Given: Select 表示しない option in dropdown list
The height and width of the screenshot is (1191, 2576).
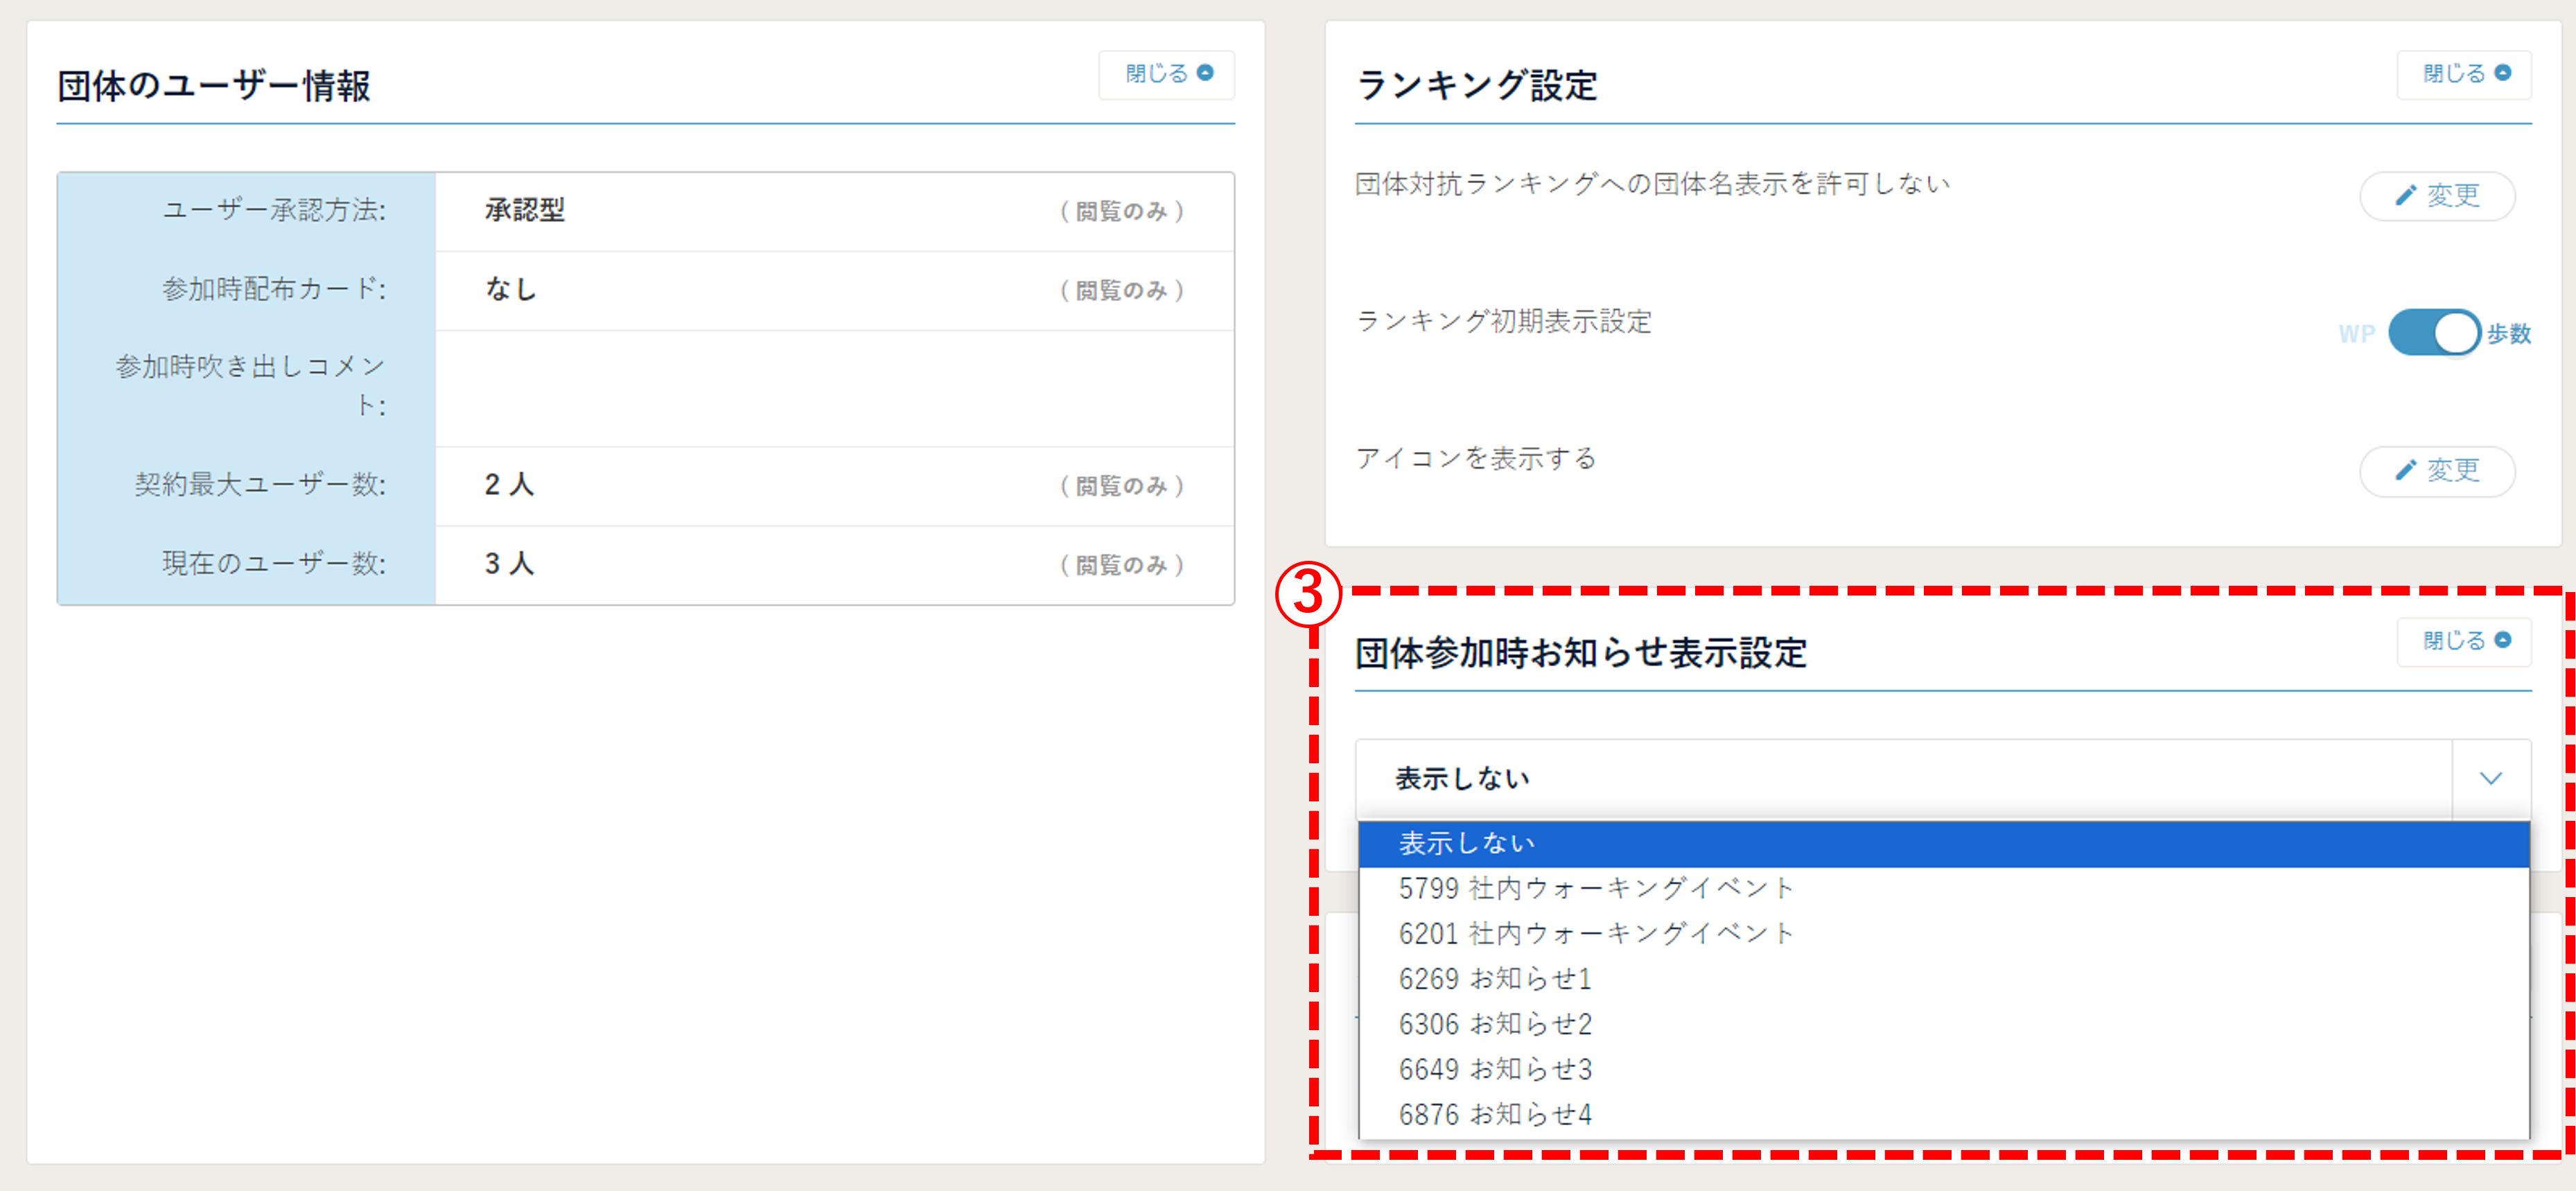Looking at the screenshot, I should click(1466, 843).
